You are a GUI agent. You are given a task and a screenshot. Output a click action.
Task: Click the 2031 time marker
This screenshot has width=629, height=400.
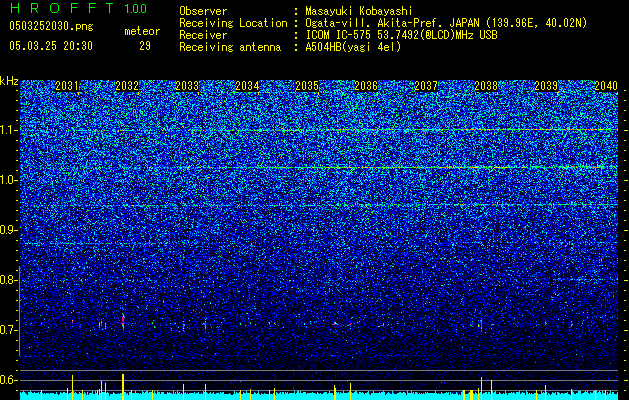click(x=67, y=86)
